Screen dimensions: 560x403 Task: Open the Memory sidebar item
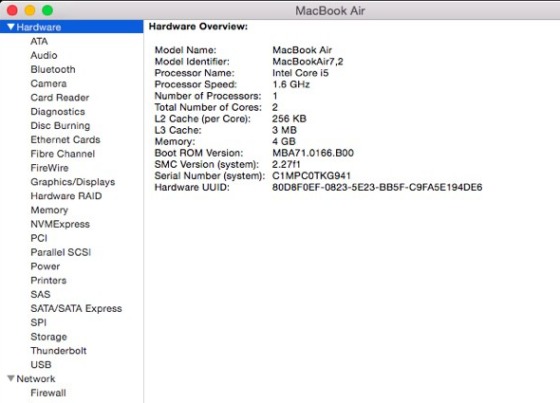(x=49, y=210)
